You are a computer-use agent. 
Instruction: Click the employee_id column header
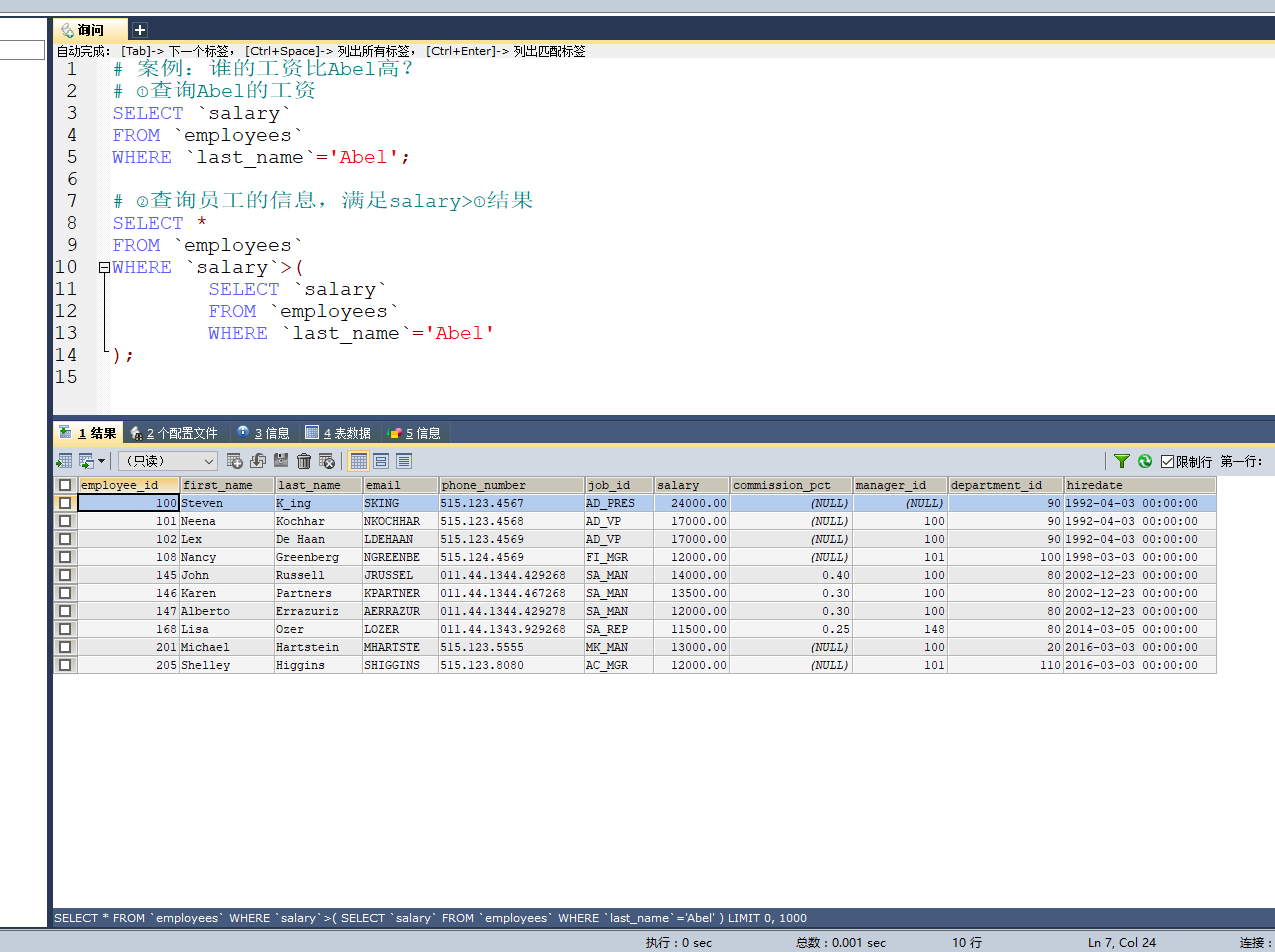click(x=128, y=485)
